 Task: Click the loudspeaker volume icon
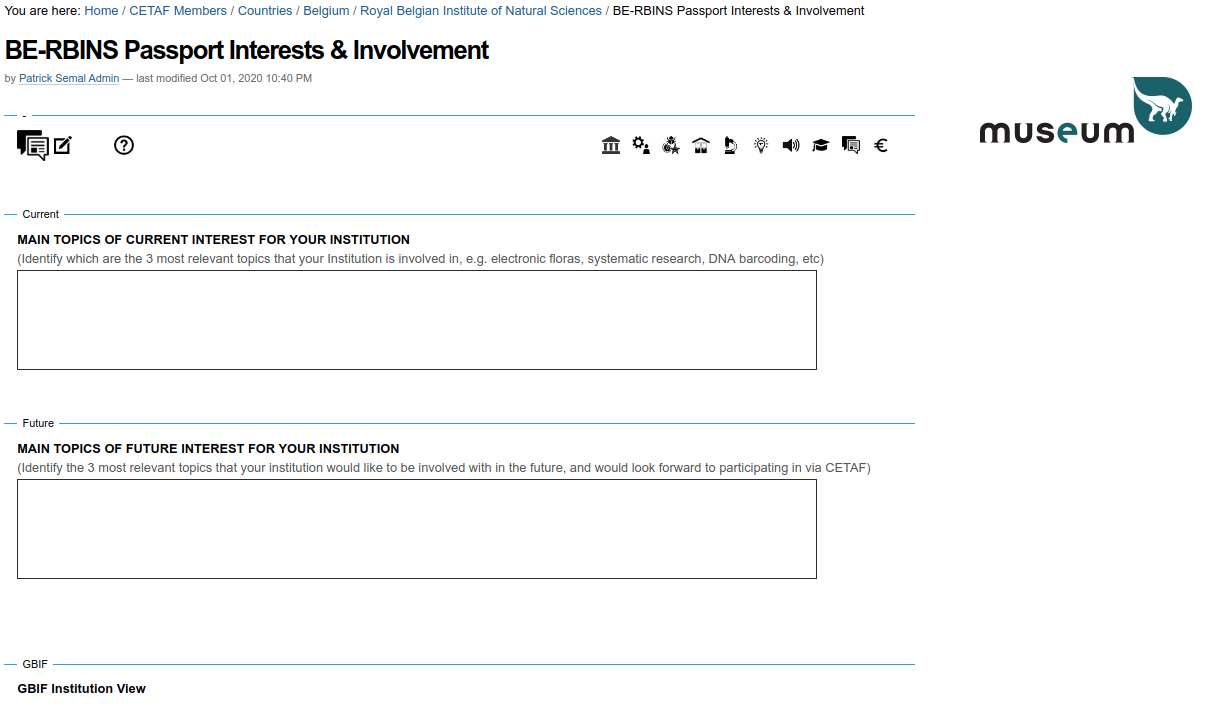click(x=791, y=145)
